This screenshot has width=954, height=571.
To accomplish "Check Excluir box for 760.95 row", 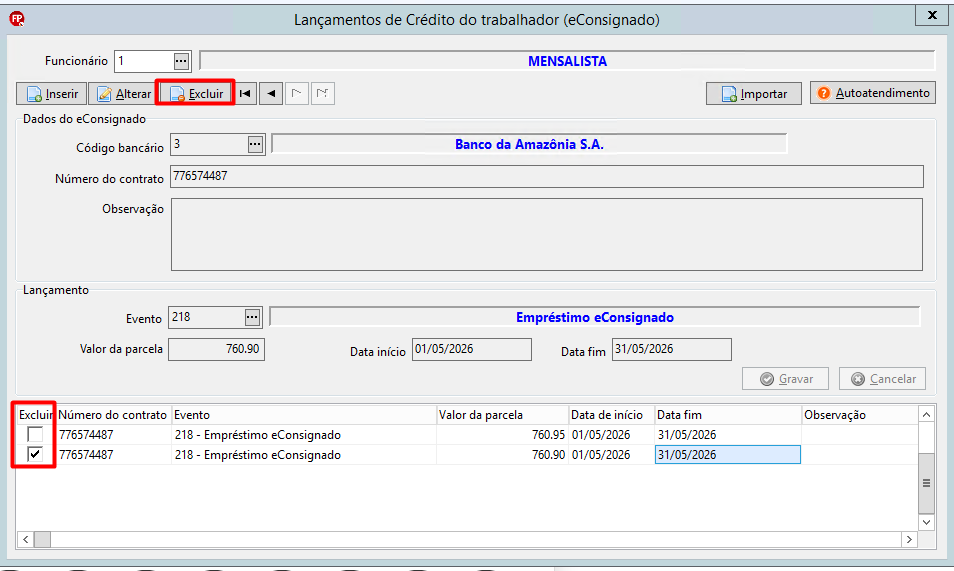I will [35, 435].
